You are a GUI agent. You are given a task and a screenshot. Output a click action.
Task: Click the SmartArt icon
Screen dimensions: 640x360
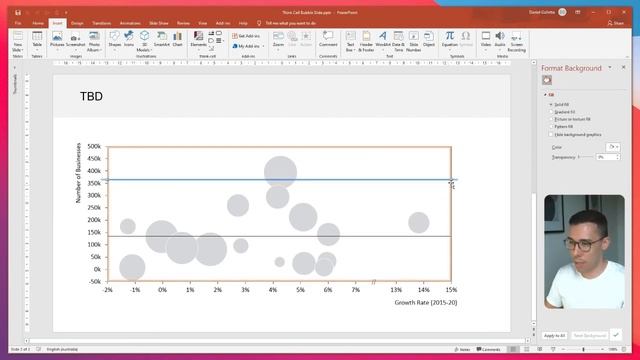[x=162, y=39]
